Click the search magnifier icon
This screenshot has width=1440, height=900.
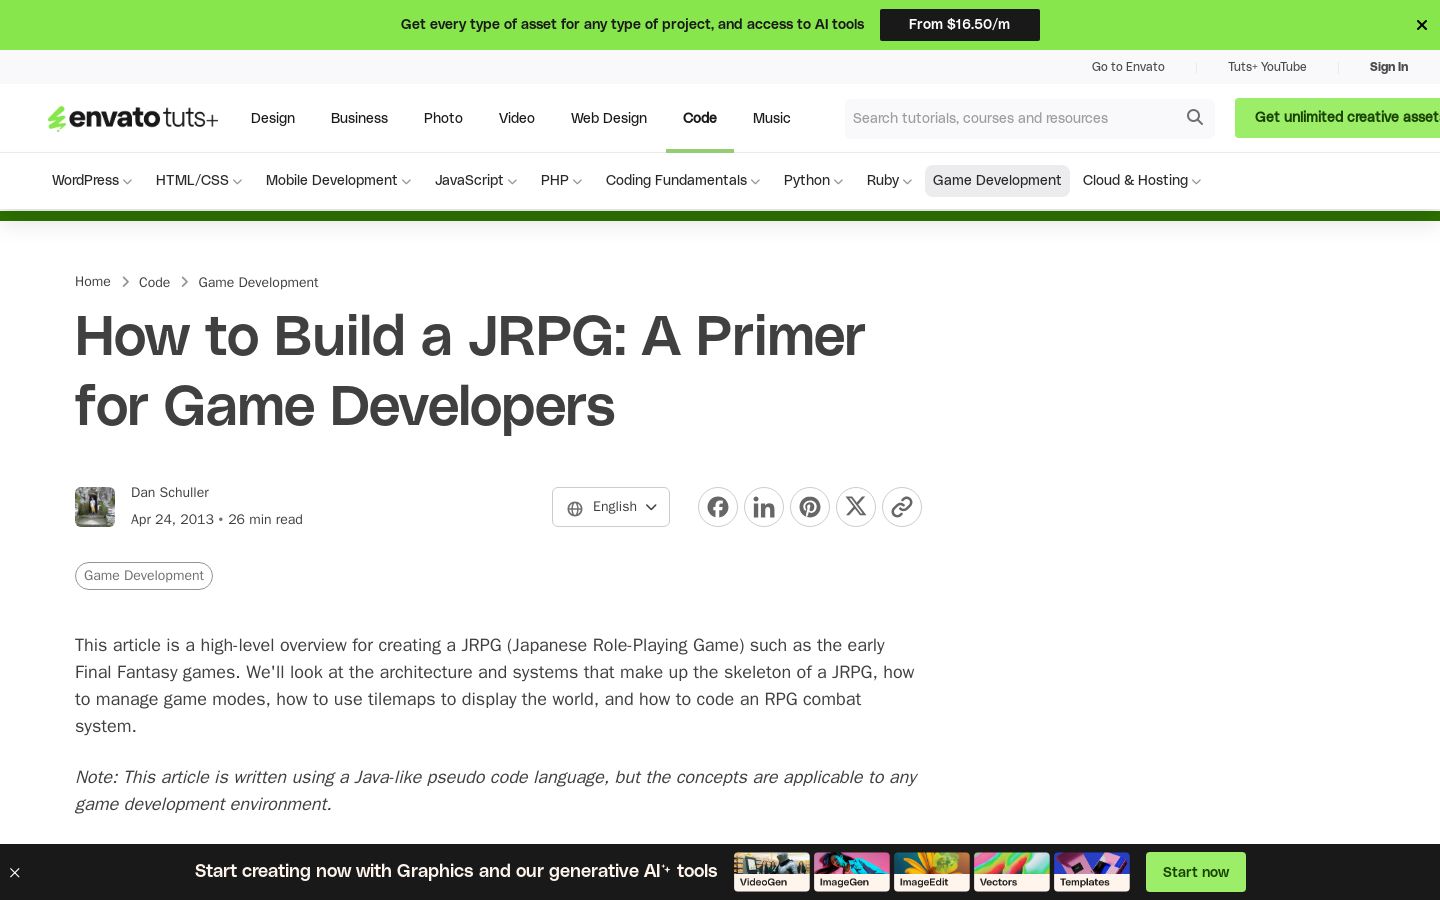[x=1195, y=118]
